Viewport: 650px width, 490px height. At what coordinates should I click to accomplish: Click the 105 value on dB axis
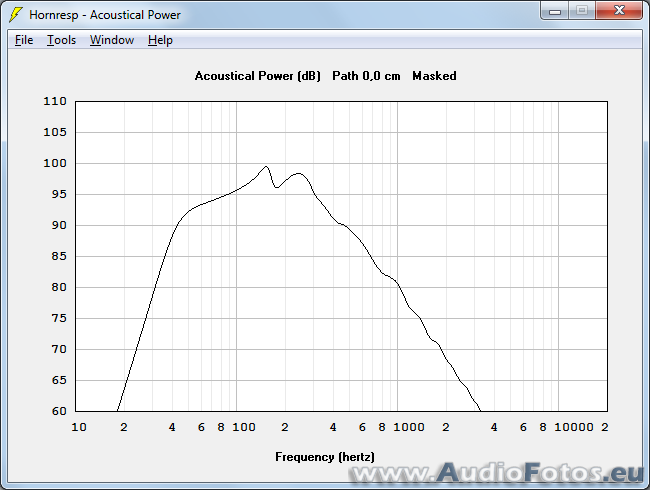pyautogui.click(x=55, y=132)
